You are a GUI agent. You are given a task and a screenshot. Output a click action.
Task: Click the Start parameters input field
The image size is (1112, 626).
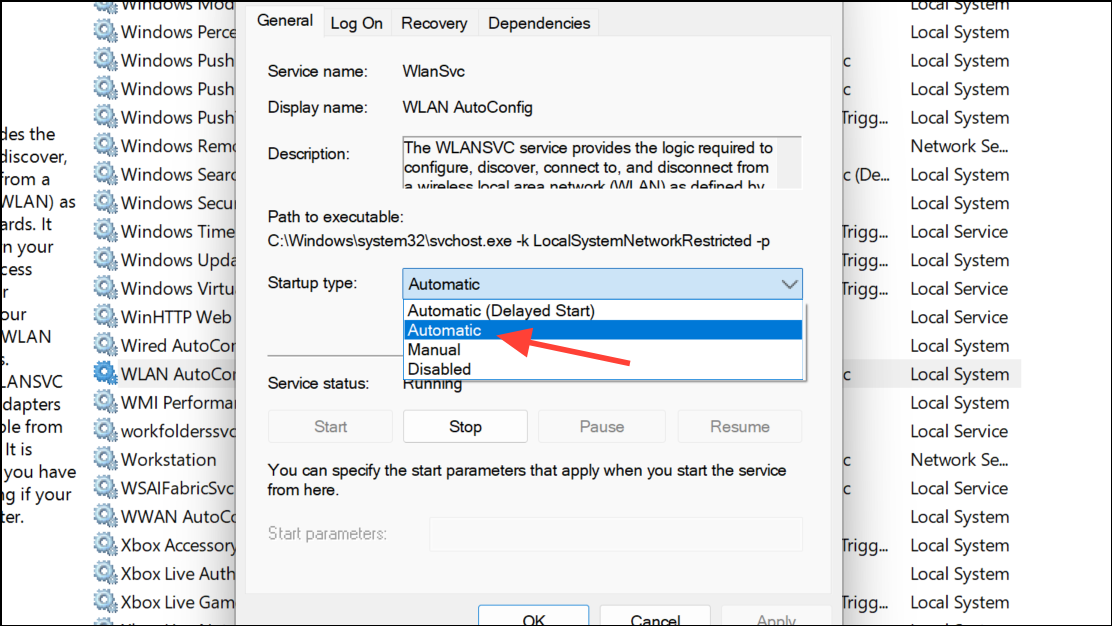616,534
